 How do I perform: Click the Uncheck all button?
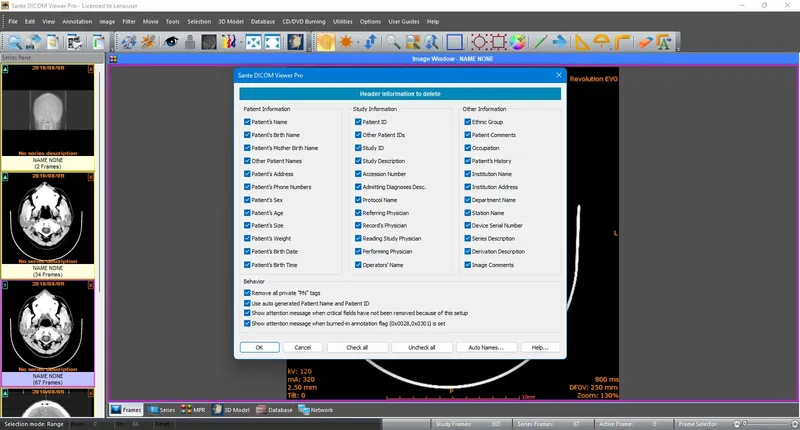(422, 347)
